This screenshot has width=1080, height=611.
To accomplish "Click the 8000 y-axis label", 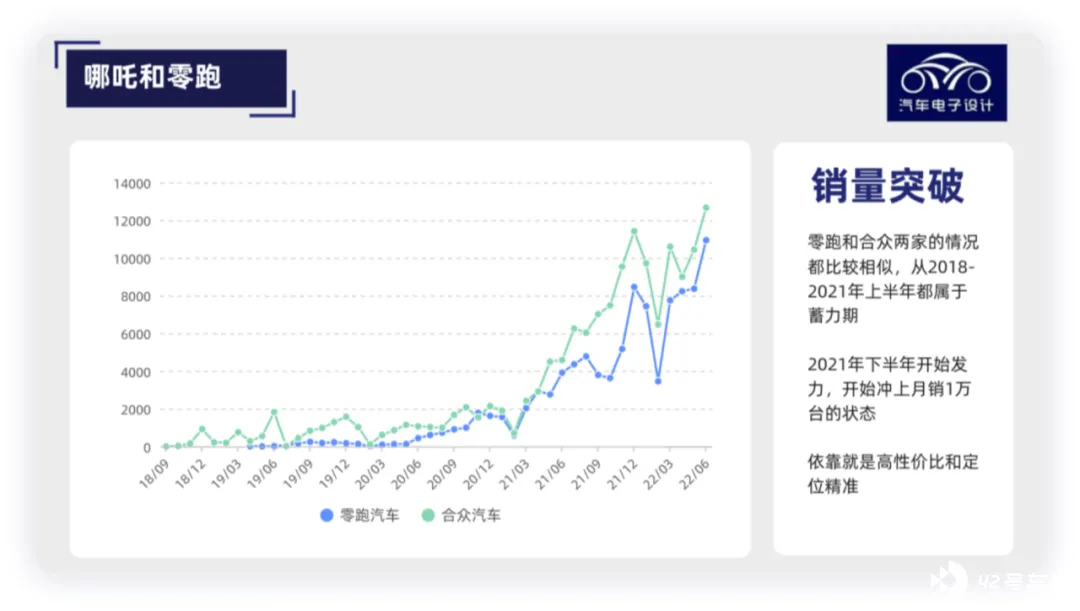I will 136,297.
